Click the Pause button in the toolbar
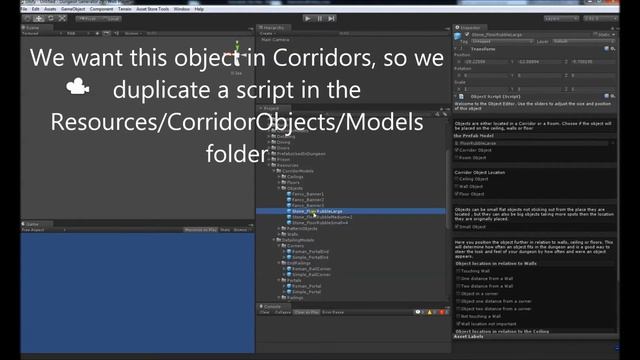Image resolution: width=640 pixels, height=360 pixels. click(x=320, y=18)
